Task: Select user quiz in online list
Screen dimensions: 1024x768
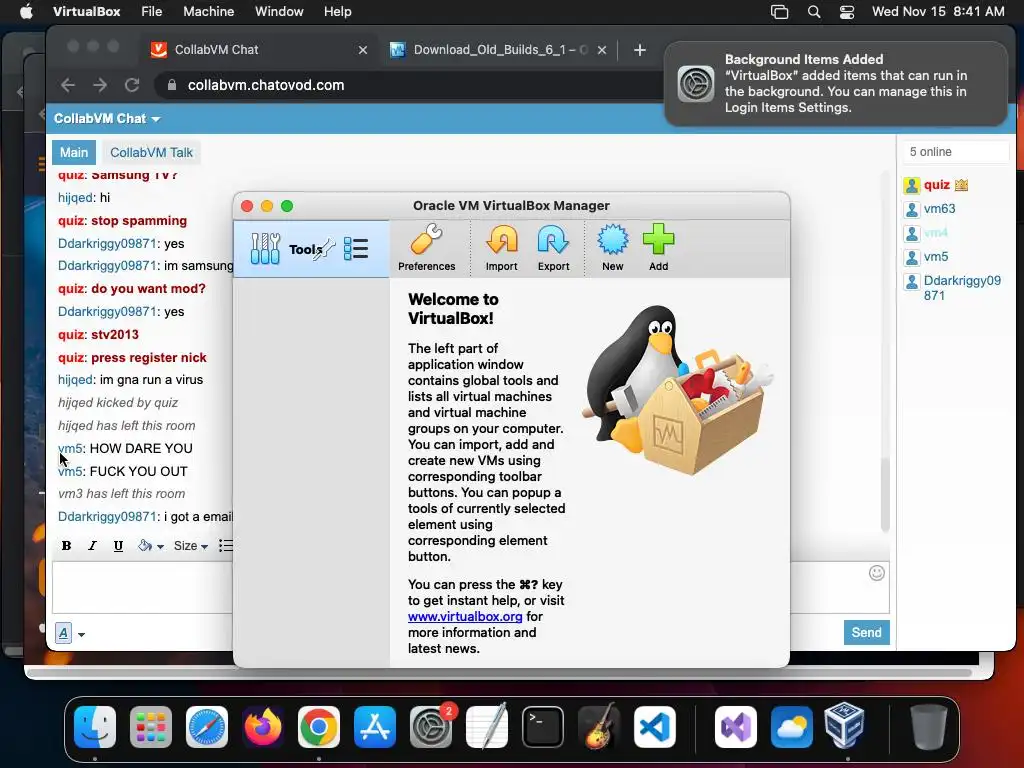Action: click(x=936, y=185)
